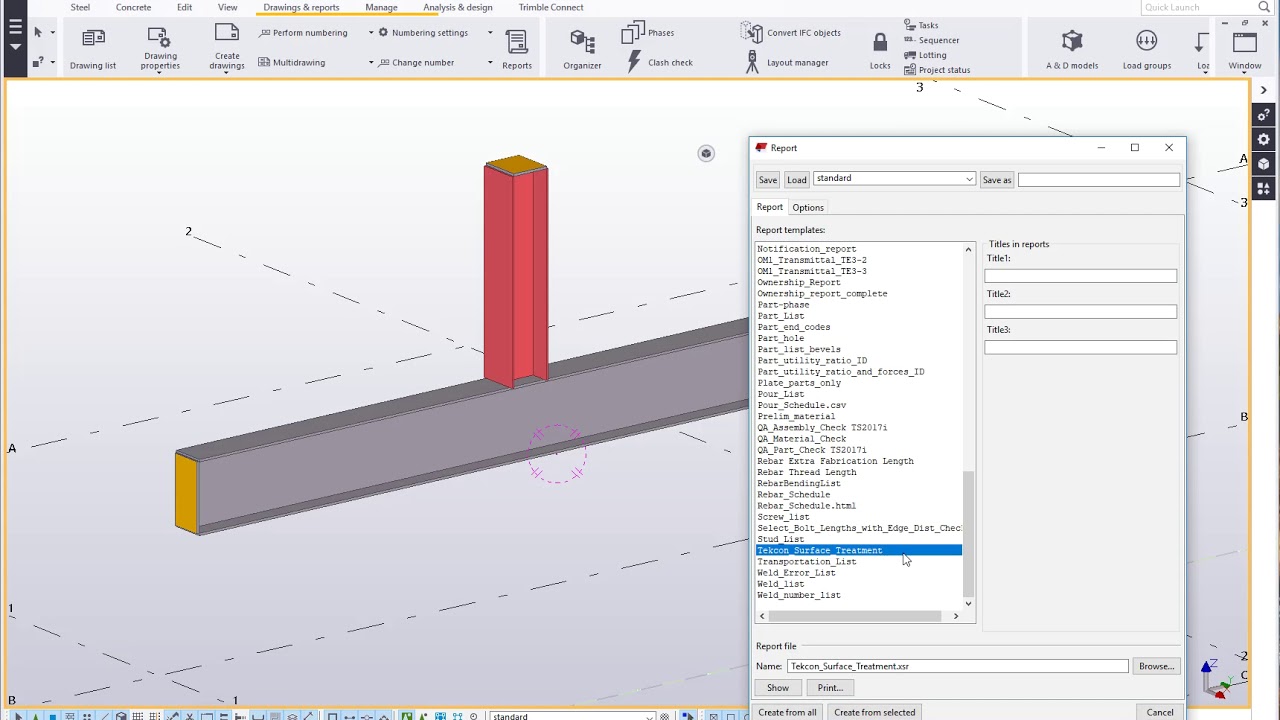Switch to Options tab in Report dialog
This screenshot has height=720, width=1280.
pos(808,207)
